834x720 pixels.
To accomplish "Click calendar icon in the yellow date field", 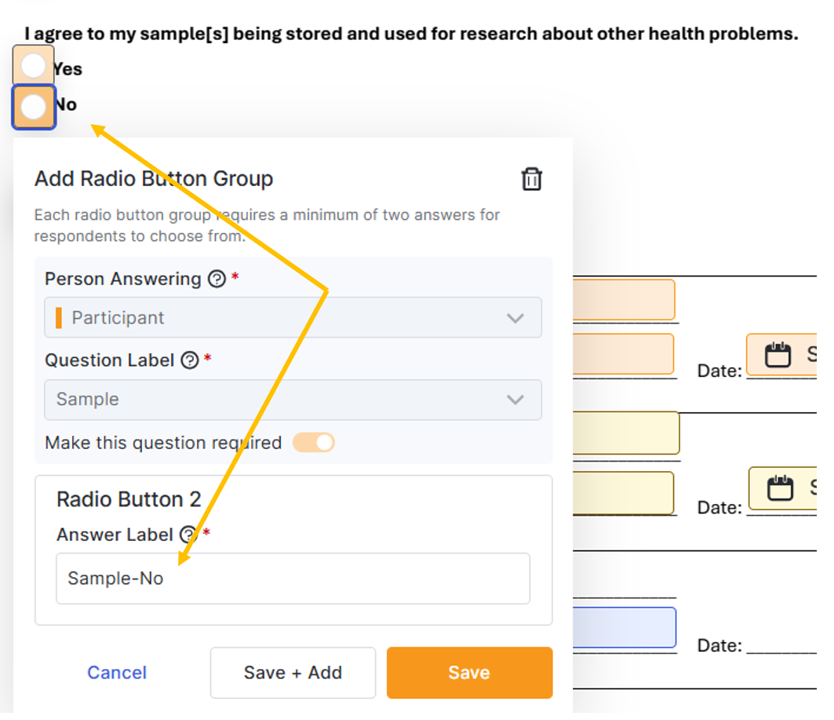I will click(778, 488).
